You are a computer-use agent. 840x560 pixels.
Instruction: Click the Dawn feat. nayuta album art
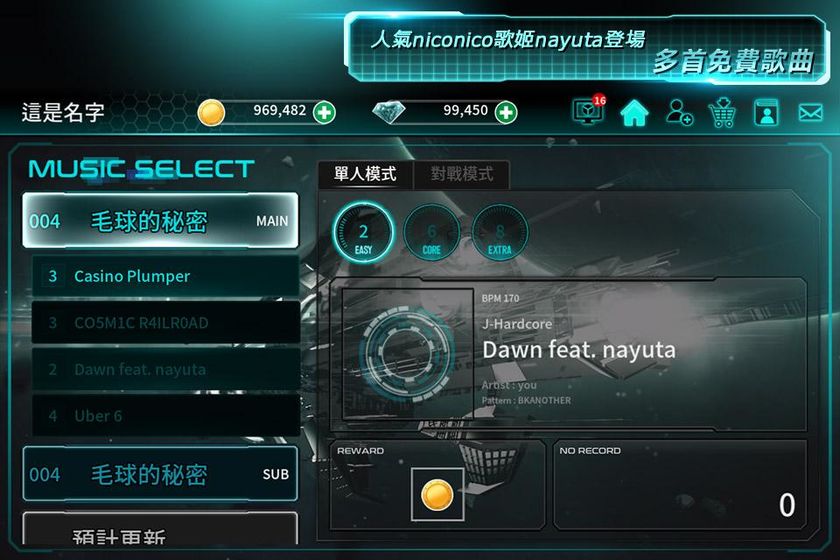(x=408, y=354)
